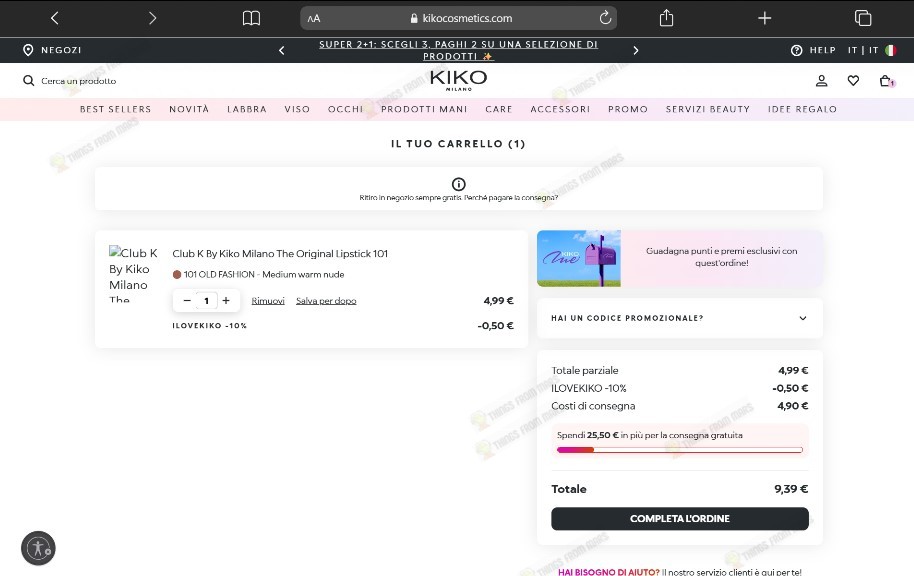Open the Idee Regalo menu
The width and height of the screenshot is (914, 576).
coord(802,109)
